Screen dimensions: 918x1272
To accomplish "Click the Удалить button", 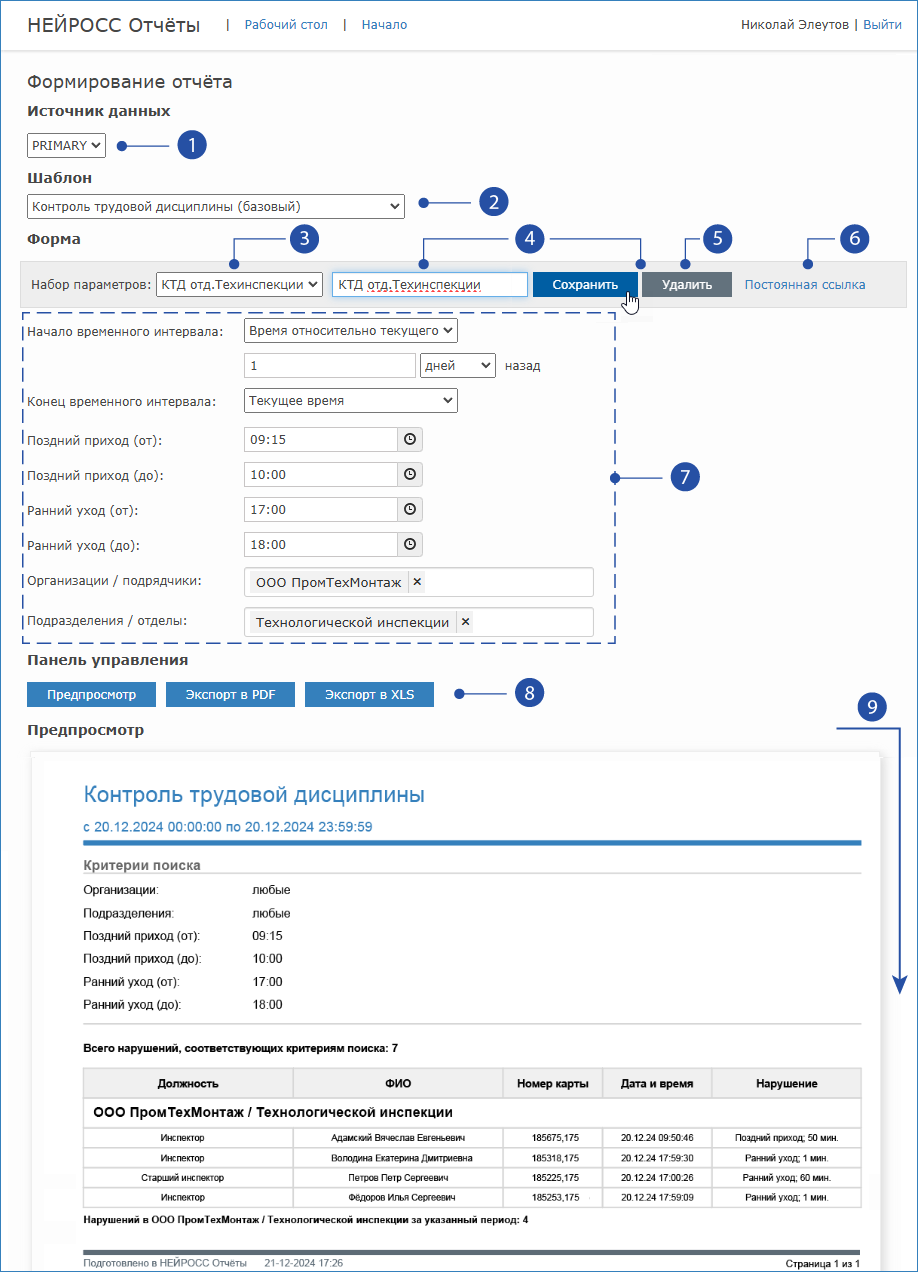I will pyautogui.click(x=687, y=285).
